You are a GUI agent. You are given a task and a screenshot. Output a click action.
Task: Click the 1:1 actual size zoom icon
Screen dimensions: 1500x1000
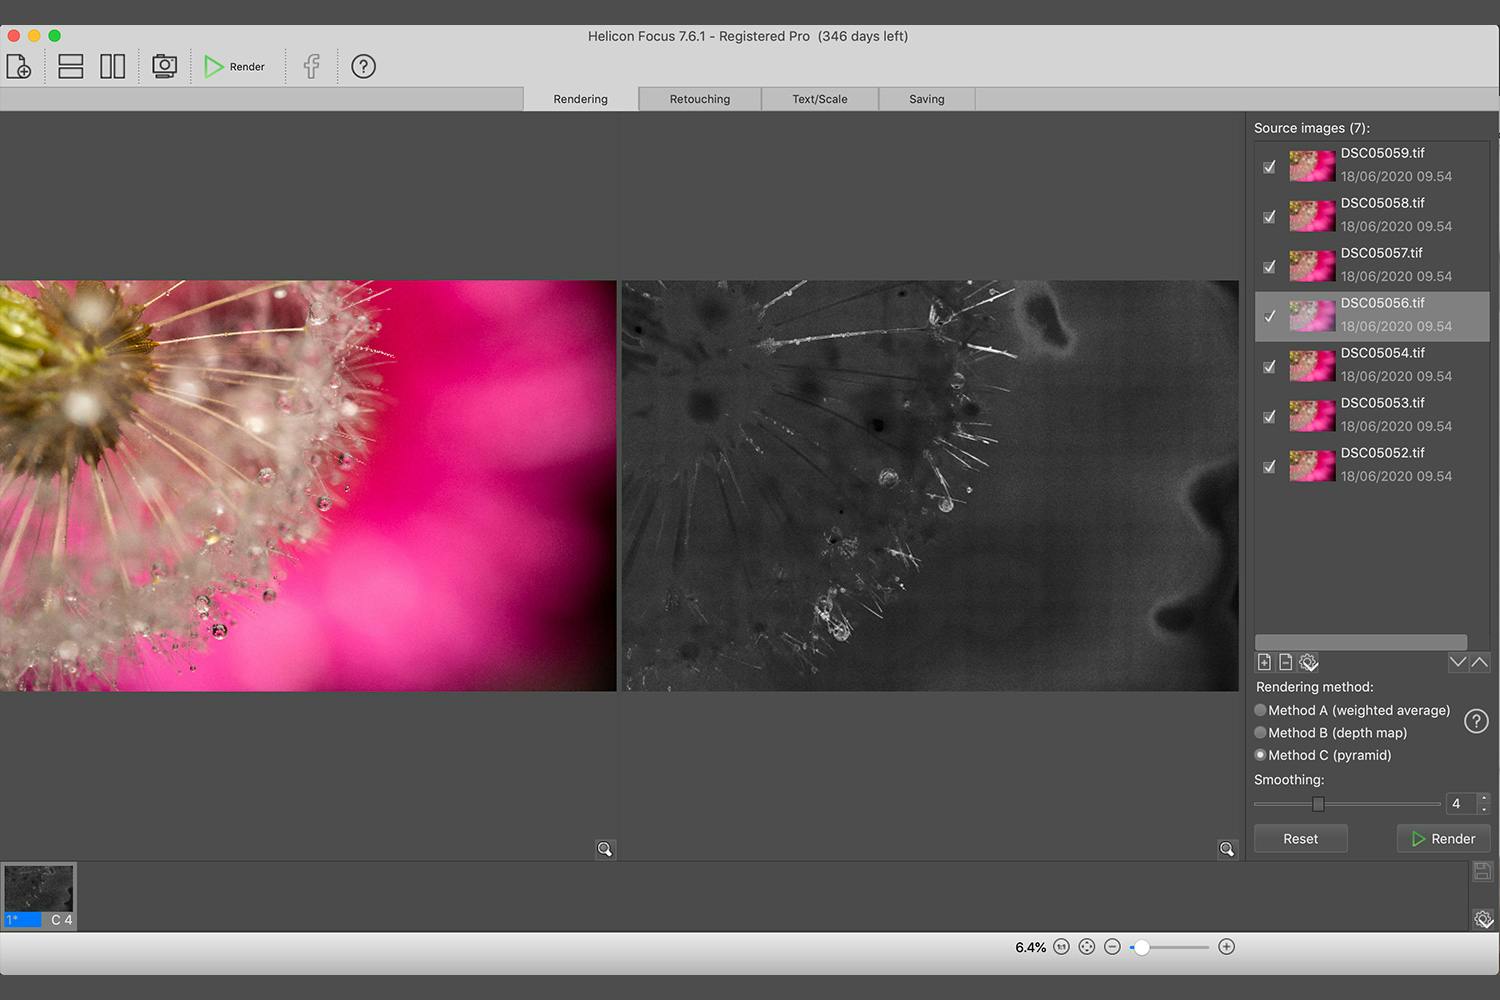1061,947
